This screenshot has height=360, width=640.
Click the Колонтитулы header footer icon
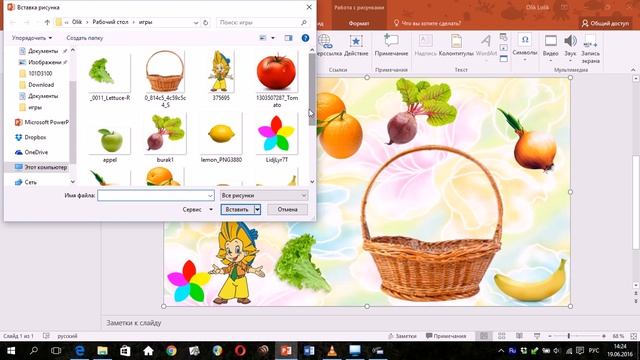(x=456, y=45)
